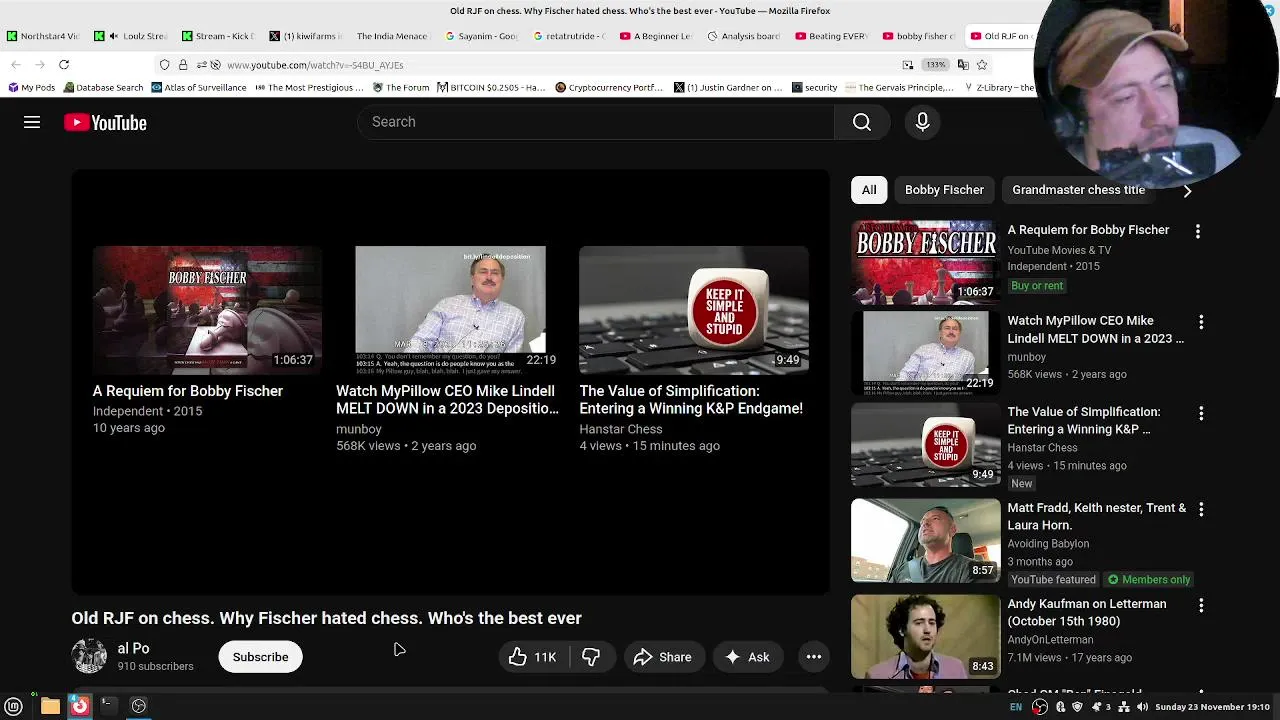Reload the page in Firefox

64,65
